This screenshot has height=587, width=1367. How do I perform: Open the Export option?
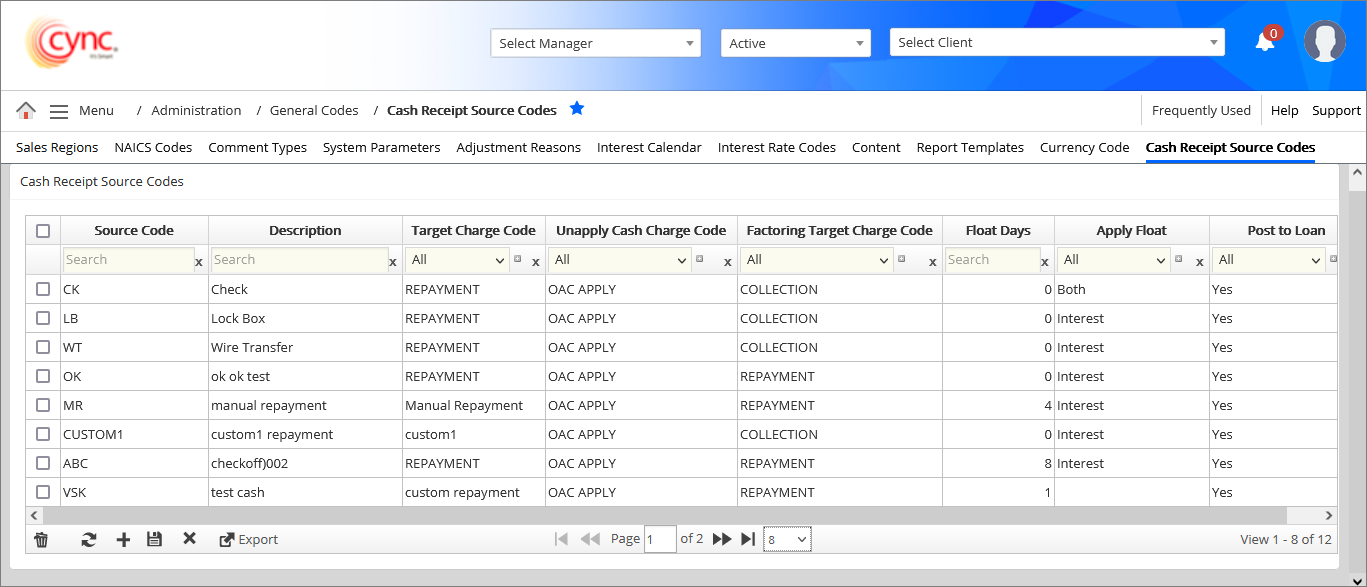pos(248,539)
